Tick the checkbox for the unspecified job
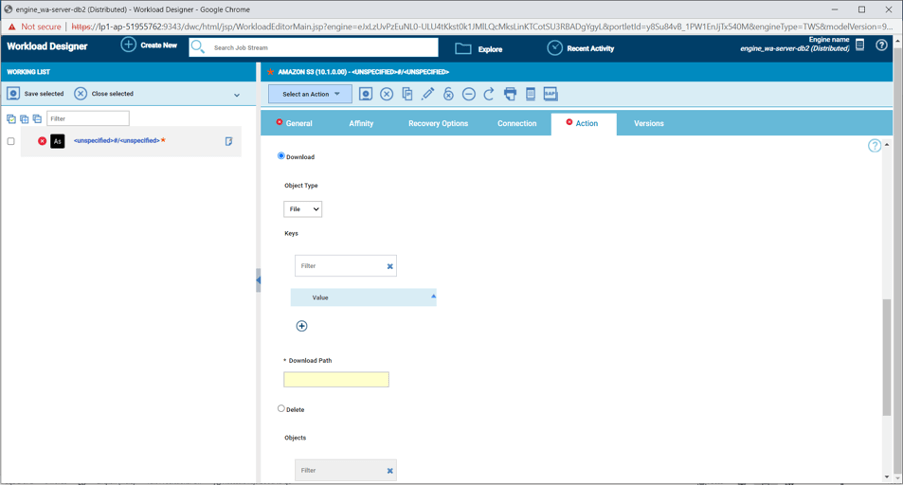 (11, 141)
